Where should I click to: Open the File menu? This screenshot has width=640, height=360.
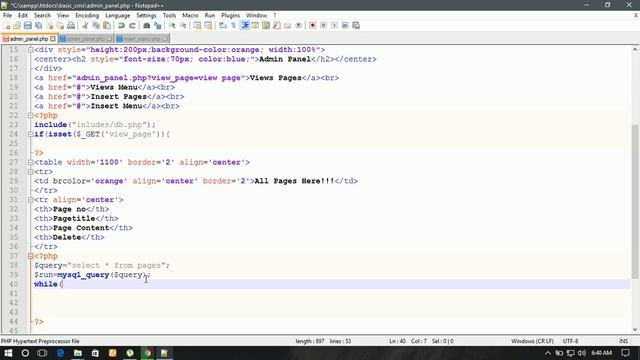tap(7, 15)
